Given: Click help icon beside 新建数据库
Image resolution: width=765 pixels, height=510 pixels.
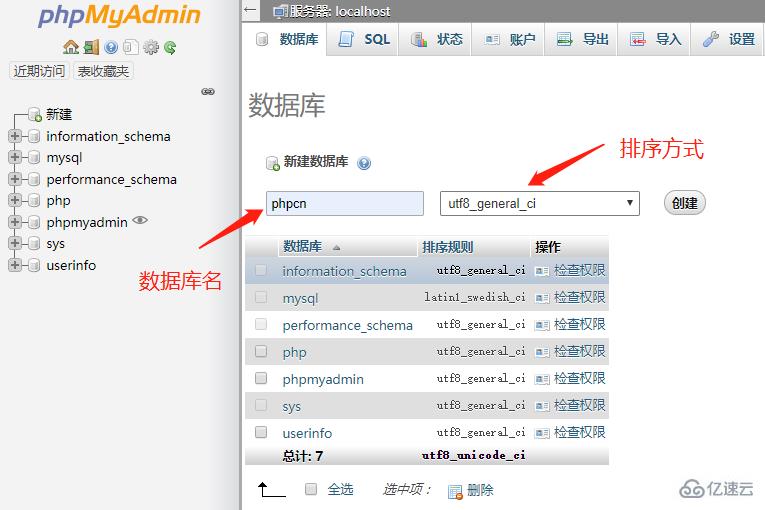Looking at the screenshot, I should tap(364, 163).
